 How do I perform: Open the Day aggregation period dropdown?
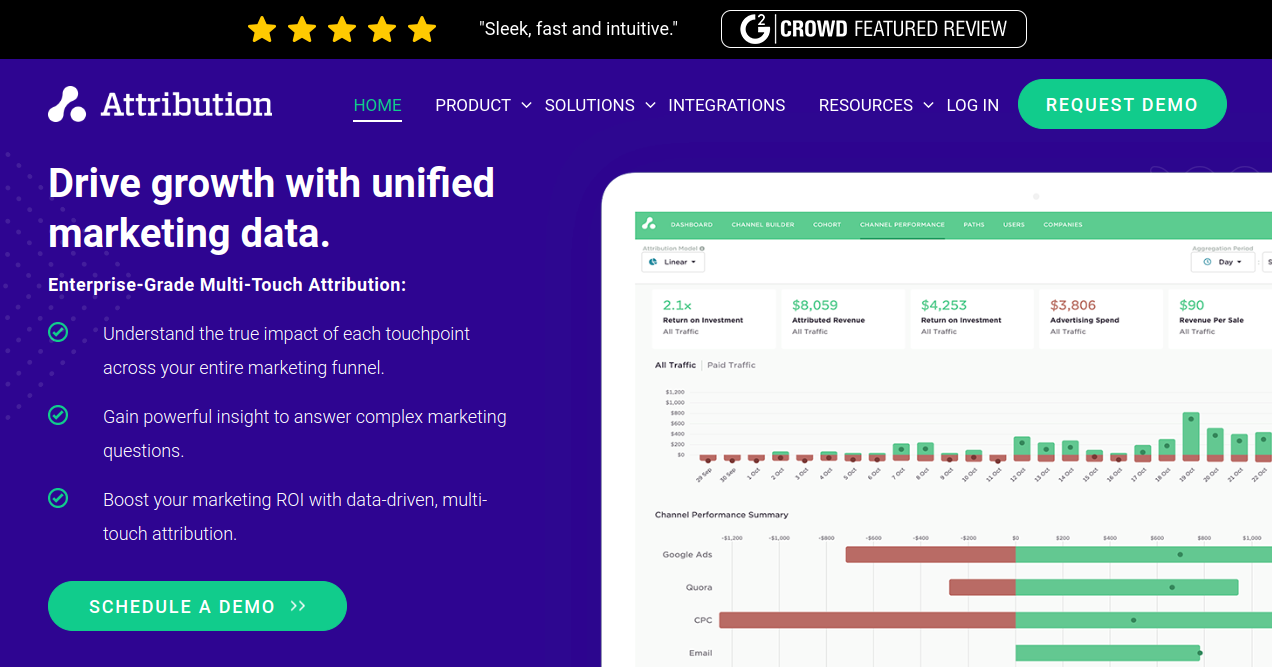tap(1222, 262)
